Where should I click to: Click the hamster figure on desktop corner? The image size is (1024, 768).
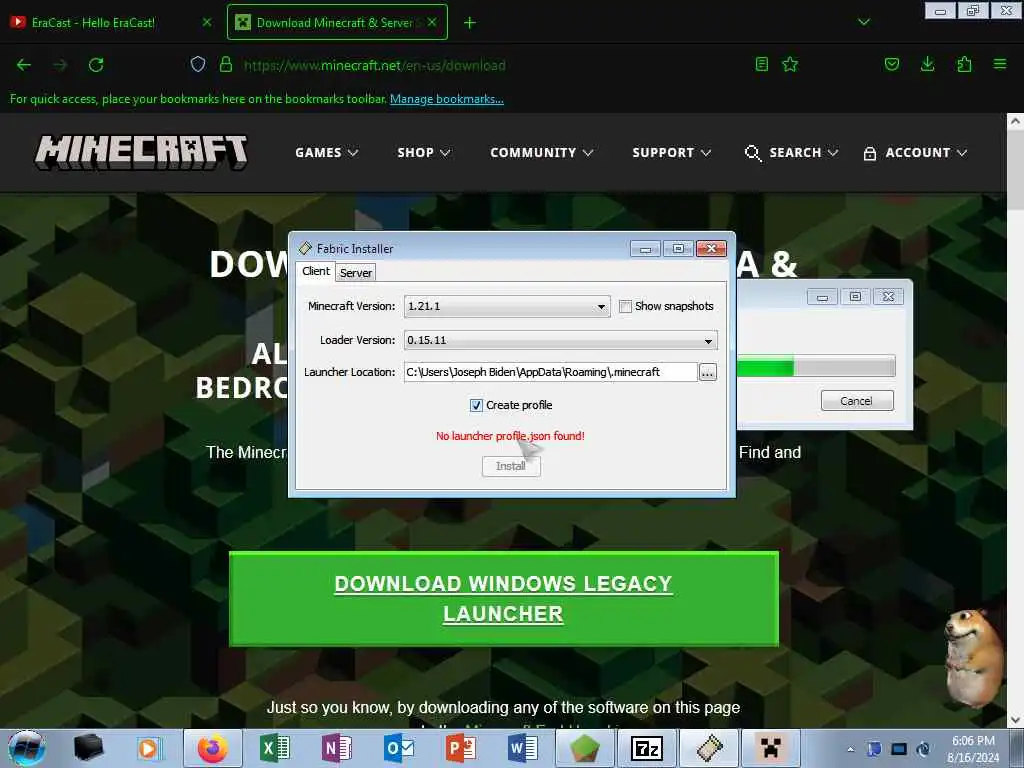[x=973, y=657]
